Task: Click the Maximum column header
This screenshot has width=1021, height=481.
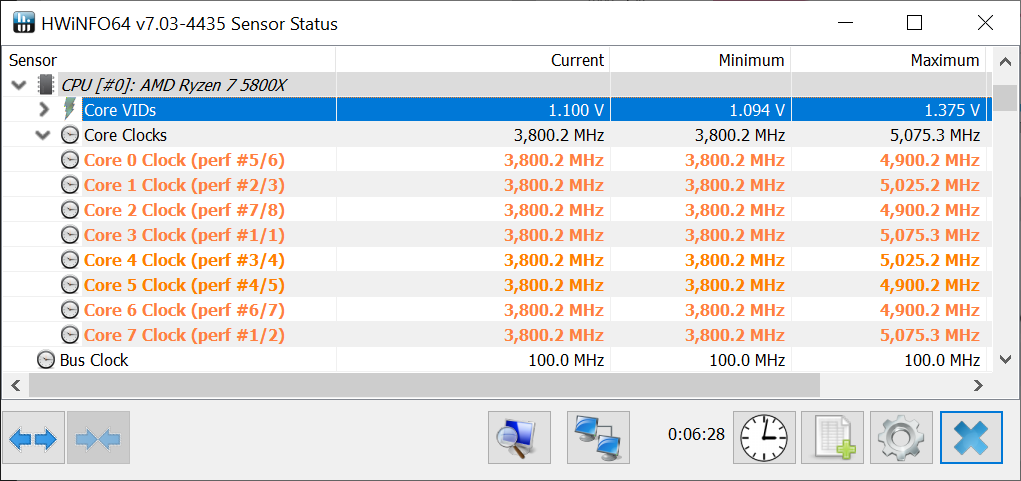Action: [888, 61]
